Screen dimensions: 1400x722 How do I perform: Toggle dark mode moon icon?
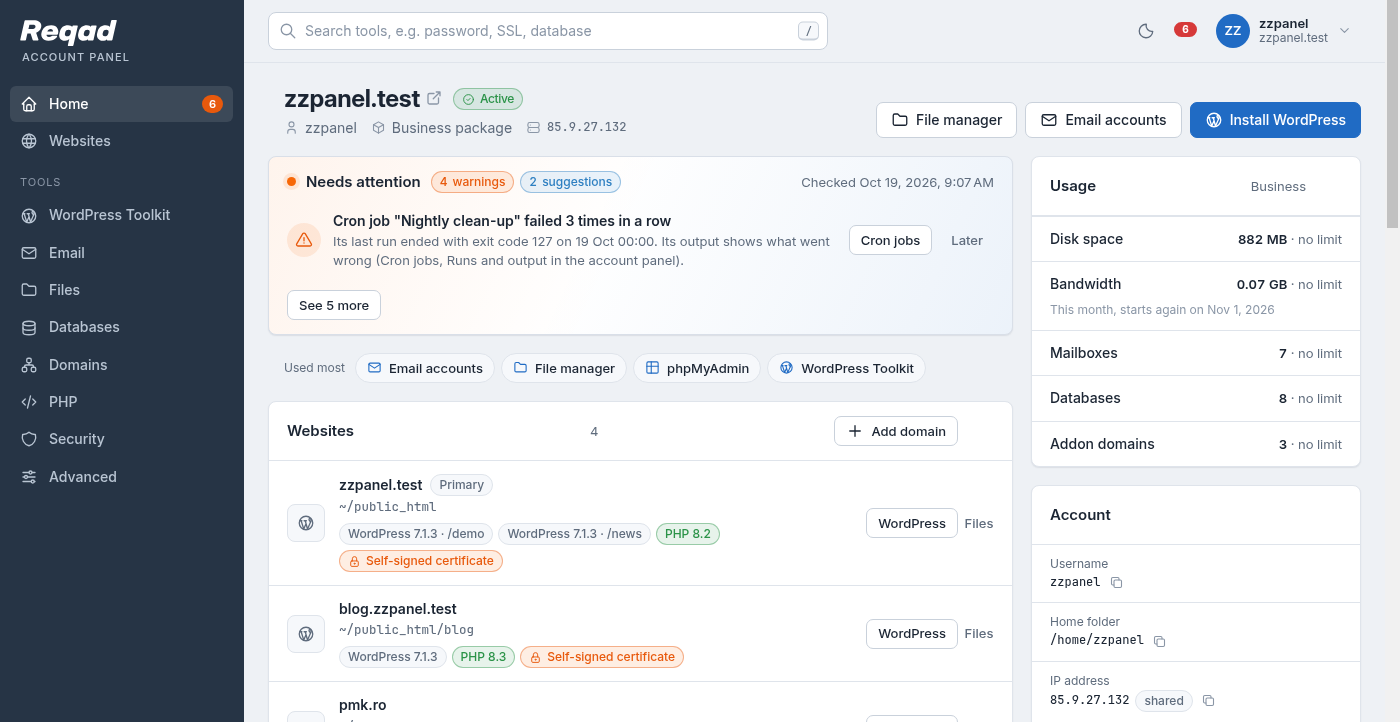(x=1146, y=31)
